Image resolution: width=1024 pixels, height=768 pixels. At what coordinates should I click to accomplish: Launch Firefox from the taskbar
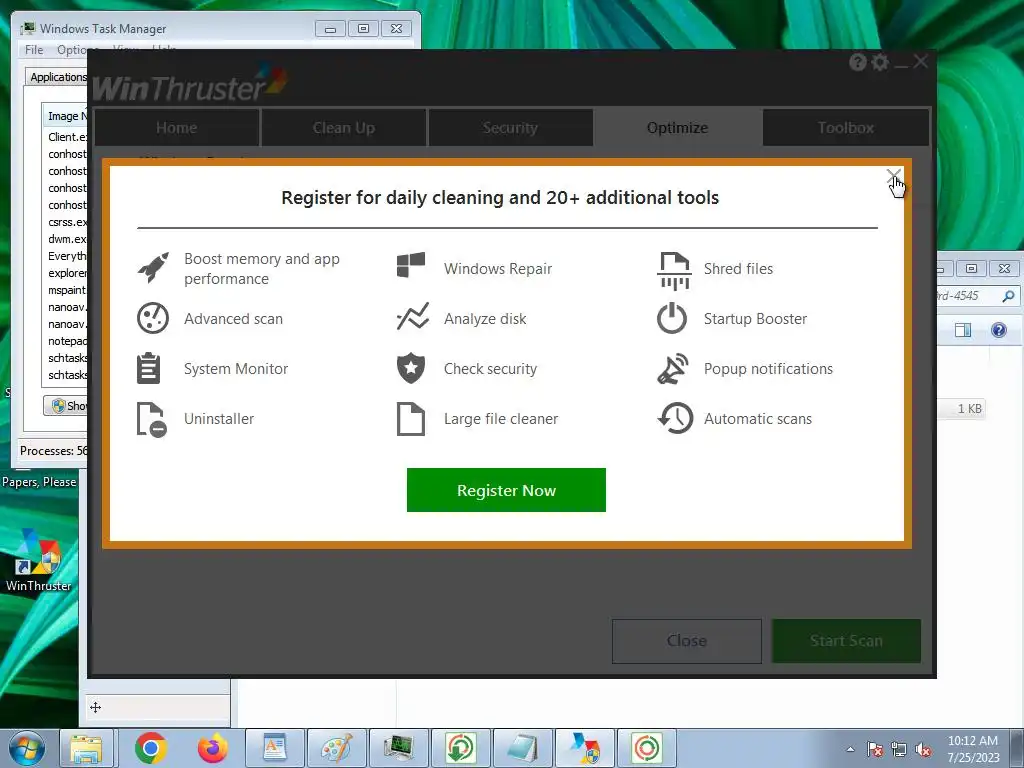click(x=213, y=748)
